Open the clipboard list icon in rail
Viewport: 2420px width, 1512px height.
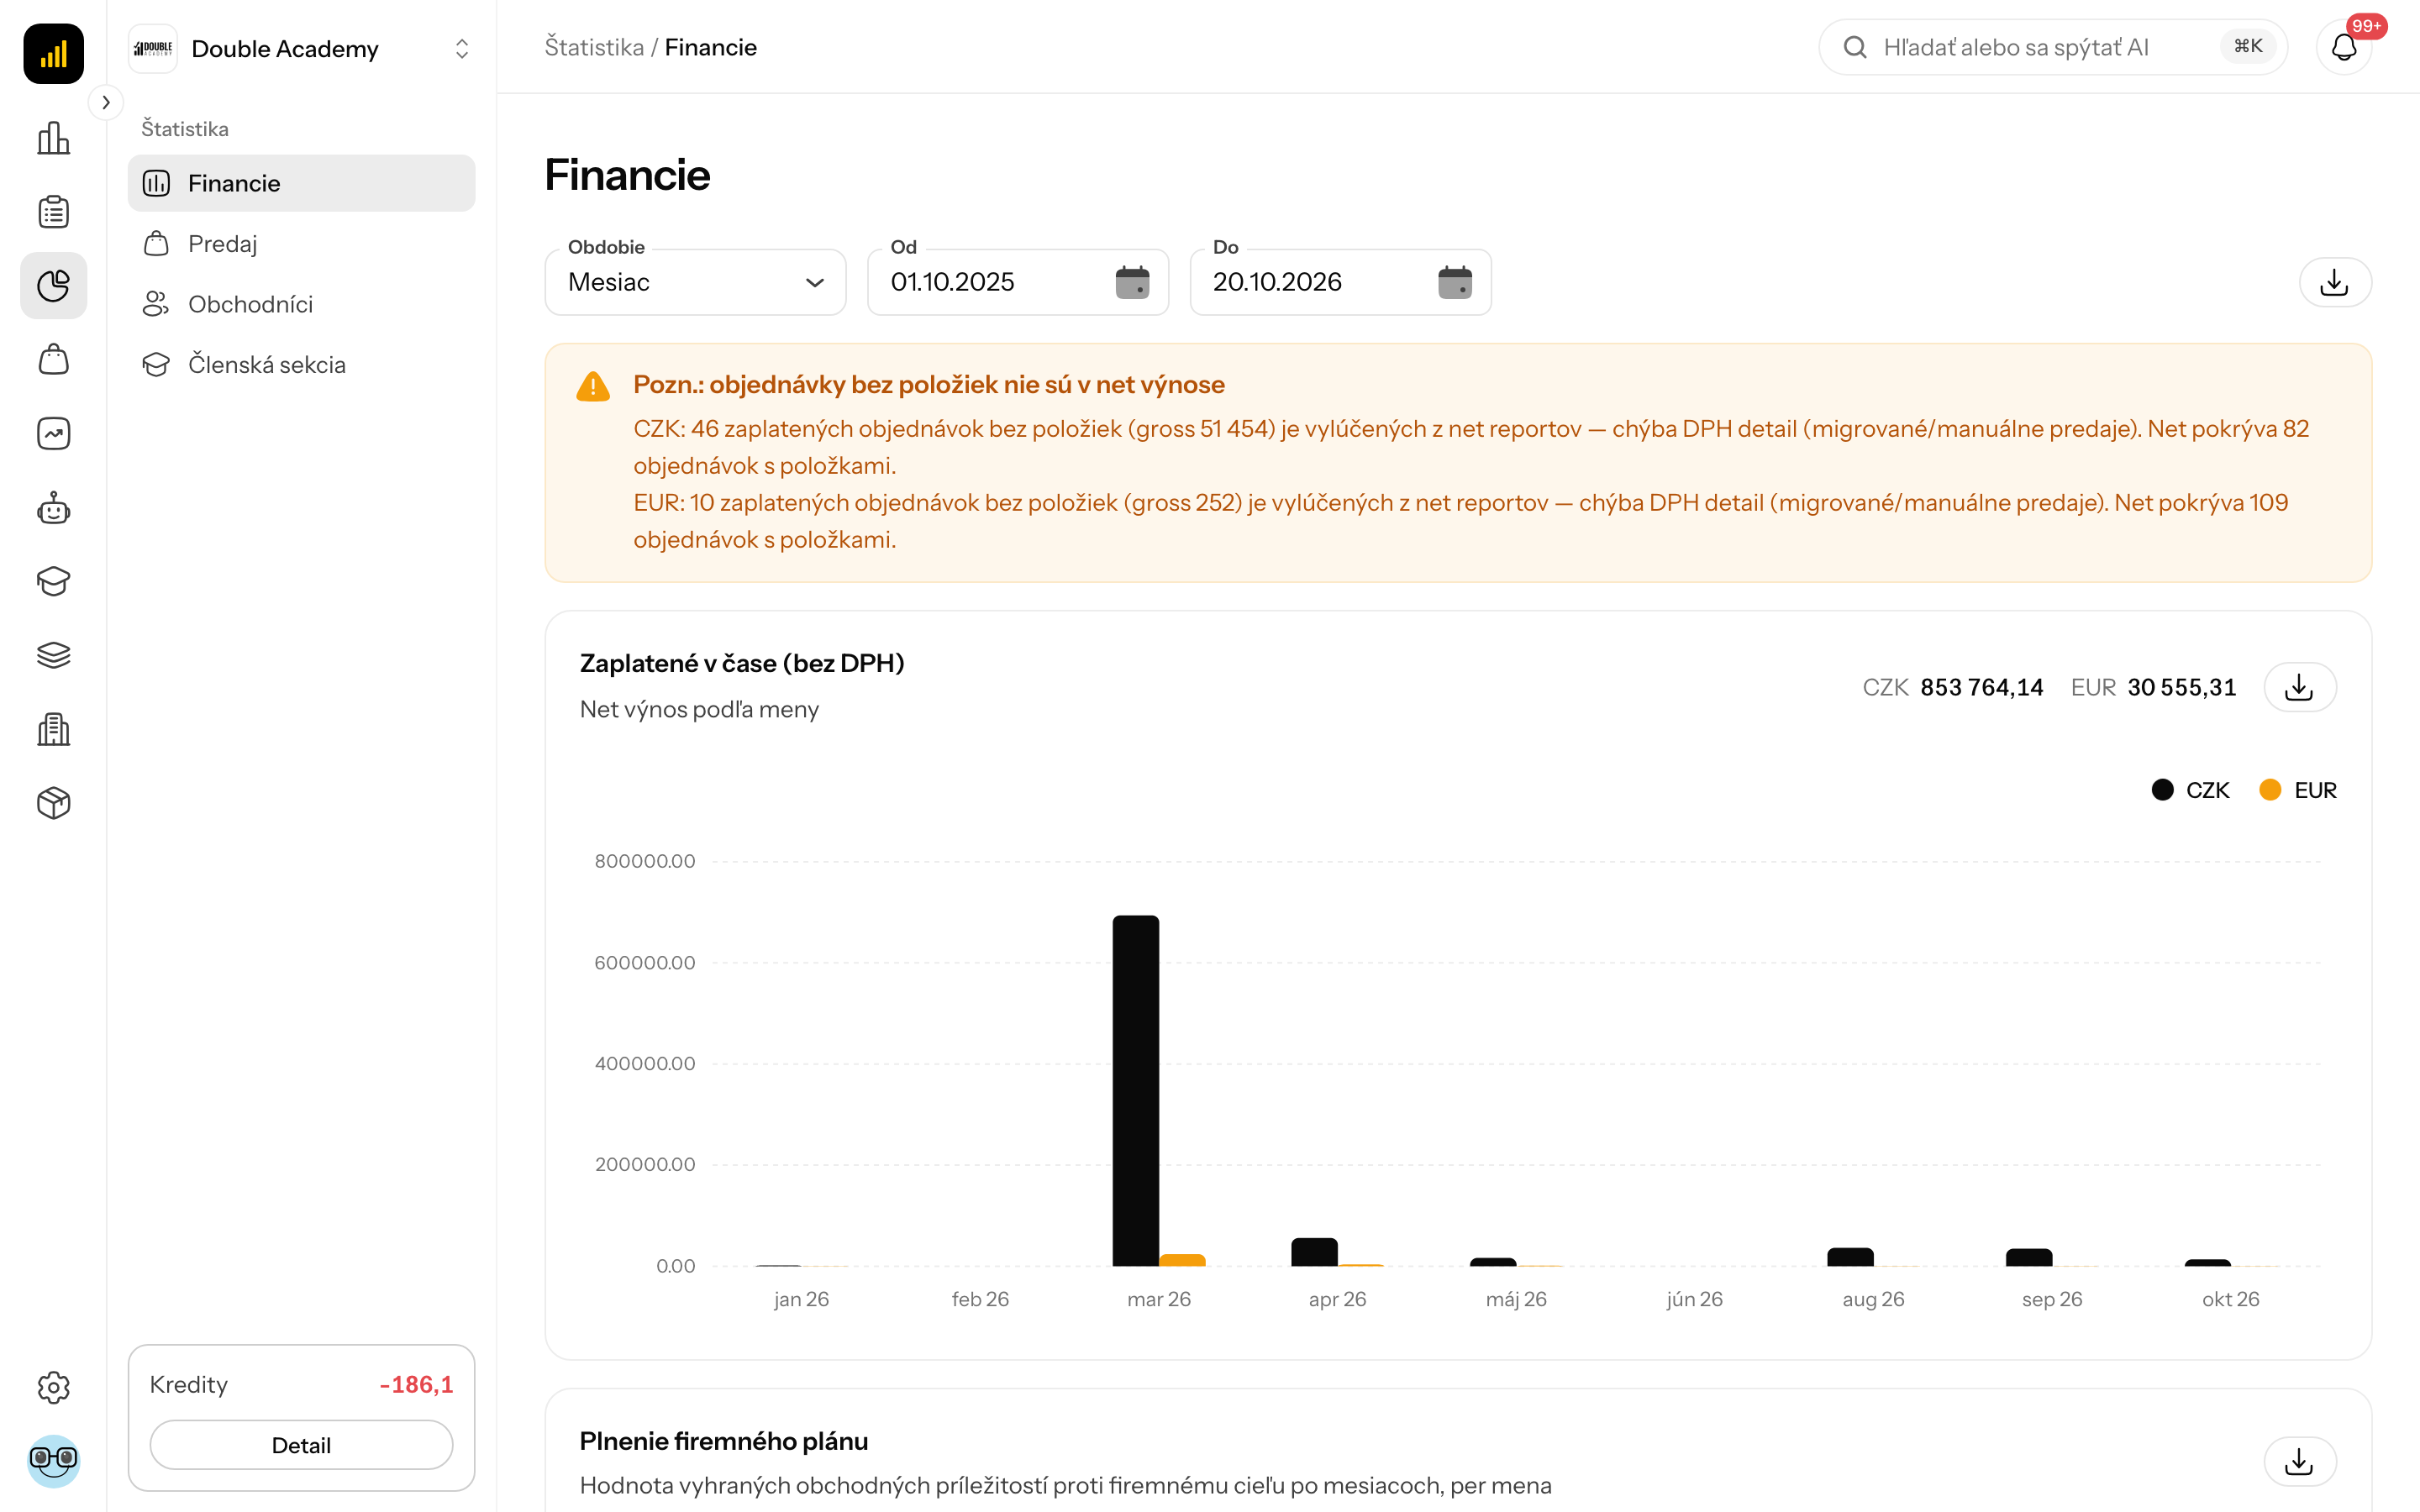53,212
